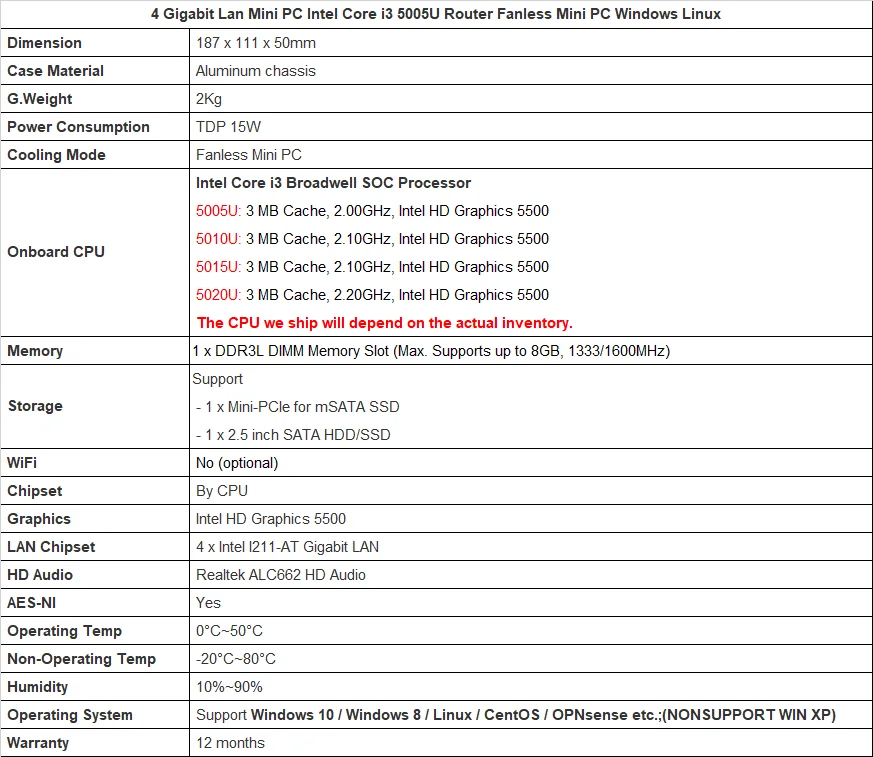Click the TDP 15W power value
Image resolution: width=873 pixels, height=757 pixels.
pos(228,127)
